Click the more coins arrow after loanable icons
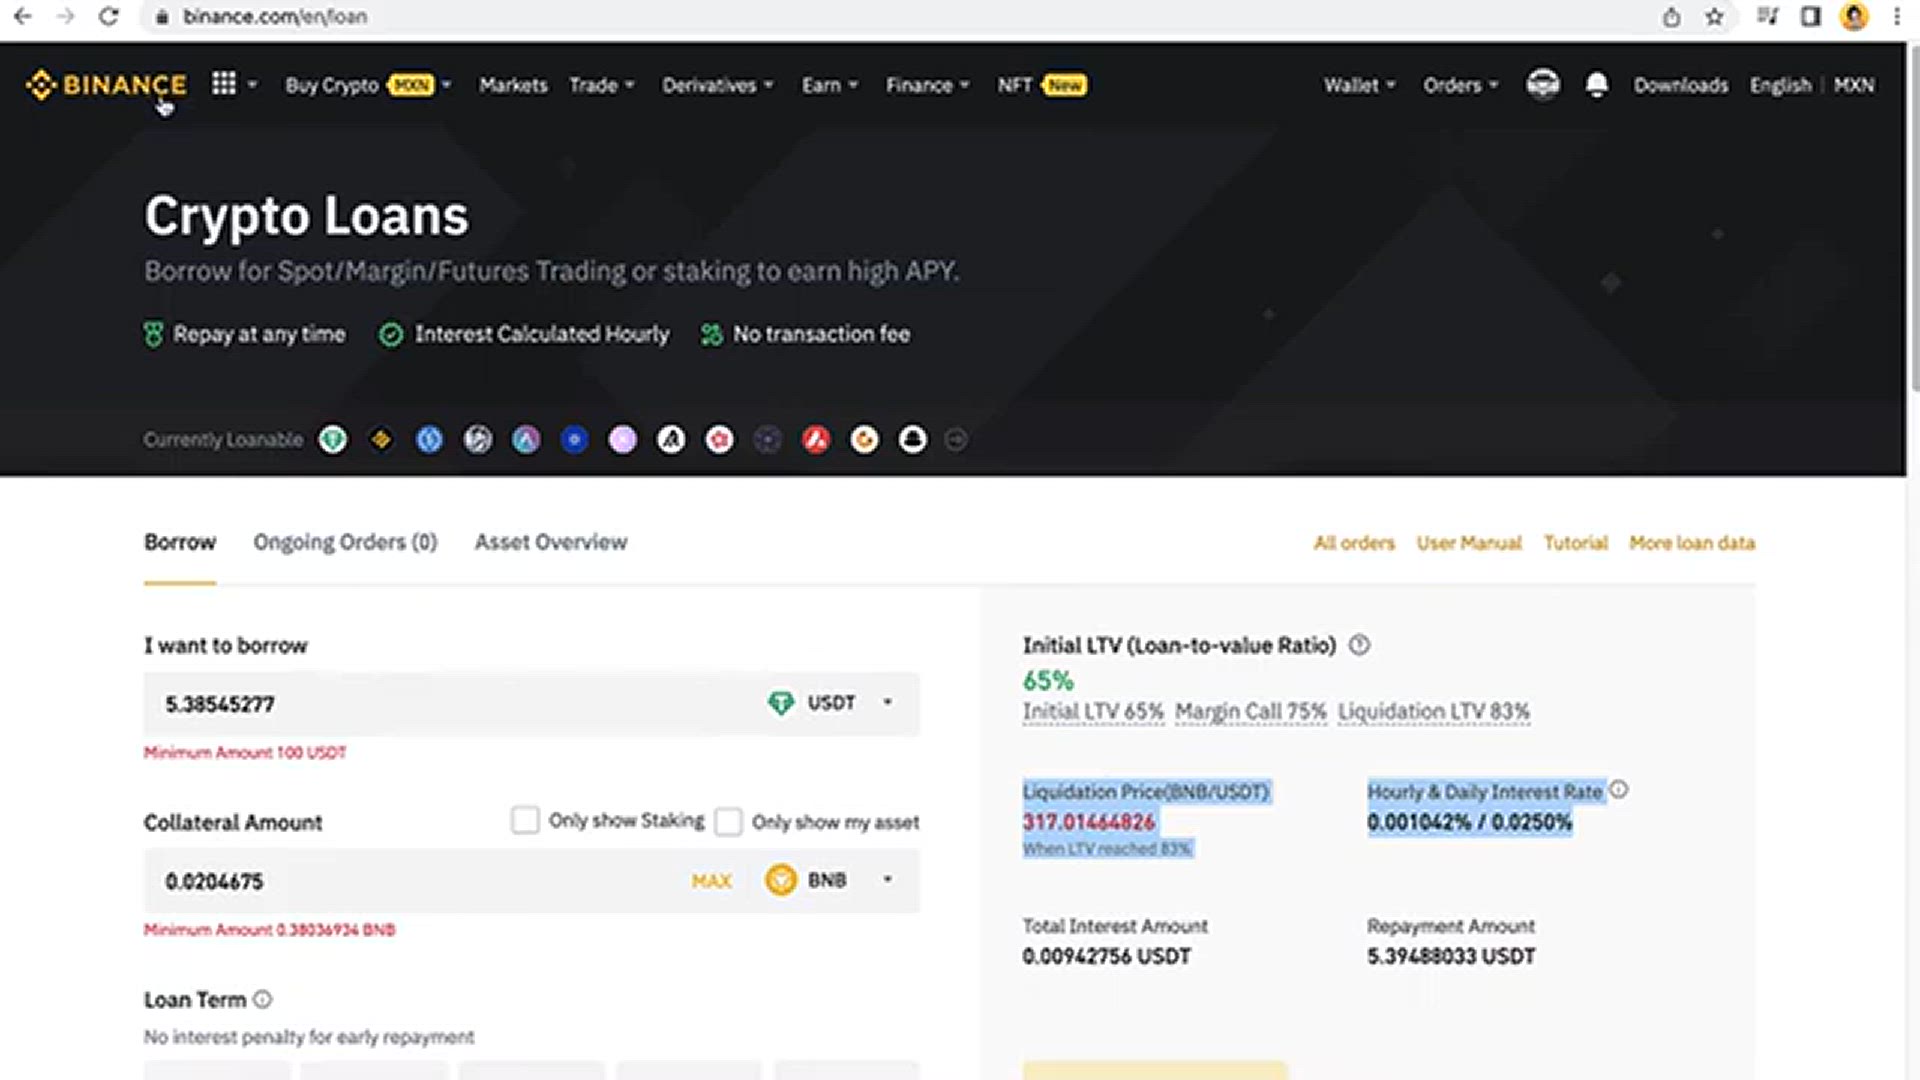 click(956, 439)
